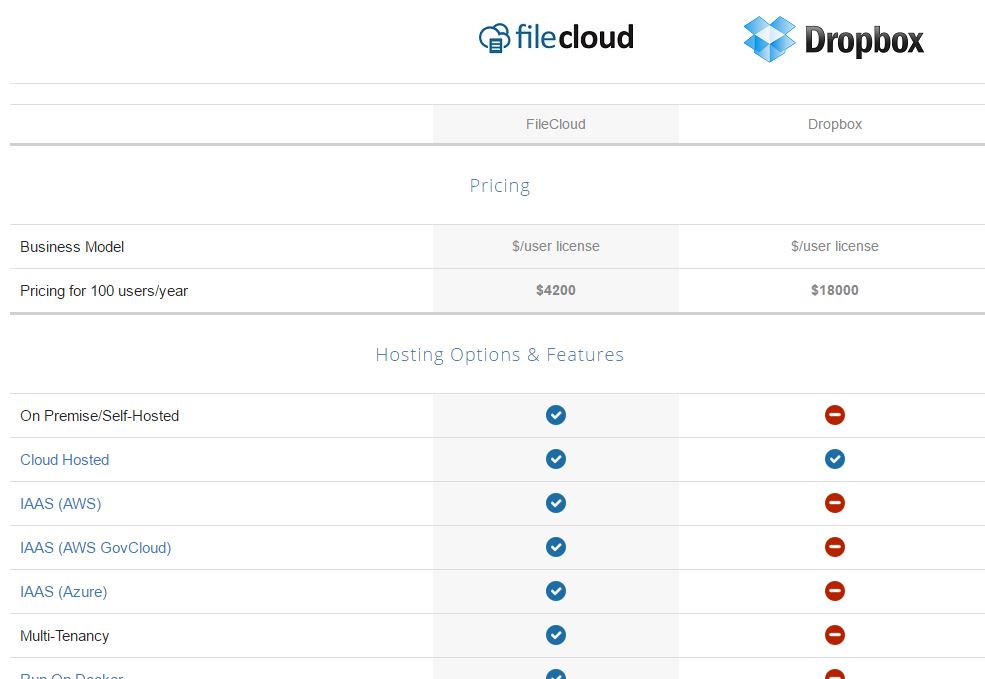985x679 pixels.
Task: Click the Pricing for 100 users/year label
Action: (104, 291)
